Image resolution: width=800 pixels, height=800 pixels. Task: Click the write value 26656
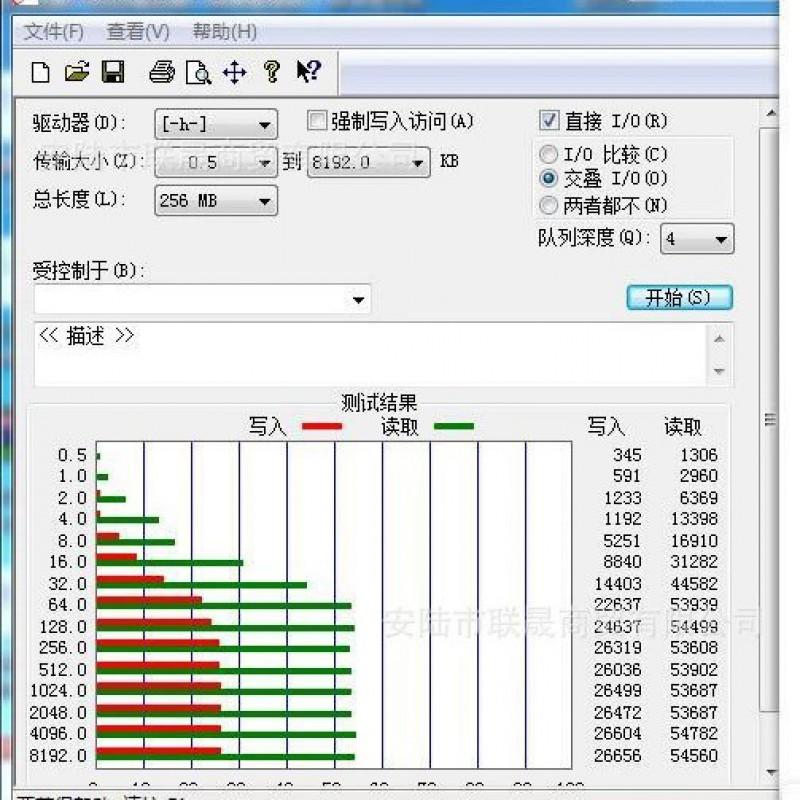tap(617, 755)
